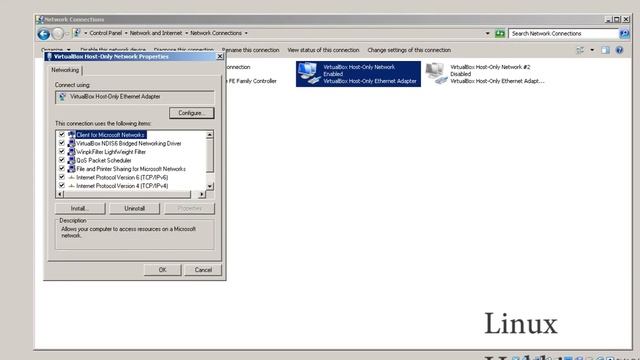640x360 pixels.
Task: Toggle Internet Protocol Version 4 checkbox
Action: pos(62,185)
